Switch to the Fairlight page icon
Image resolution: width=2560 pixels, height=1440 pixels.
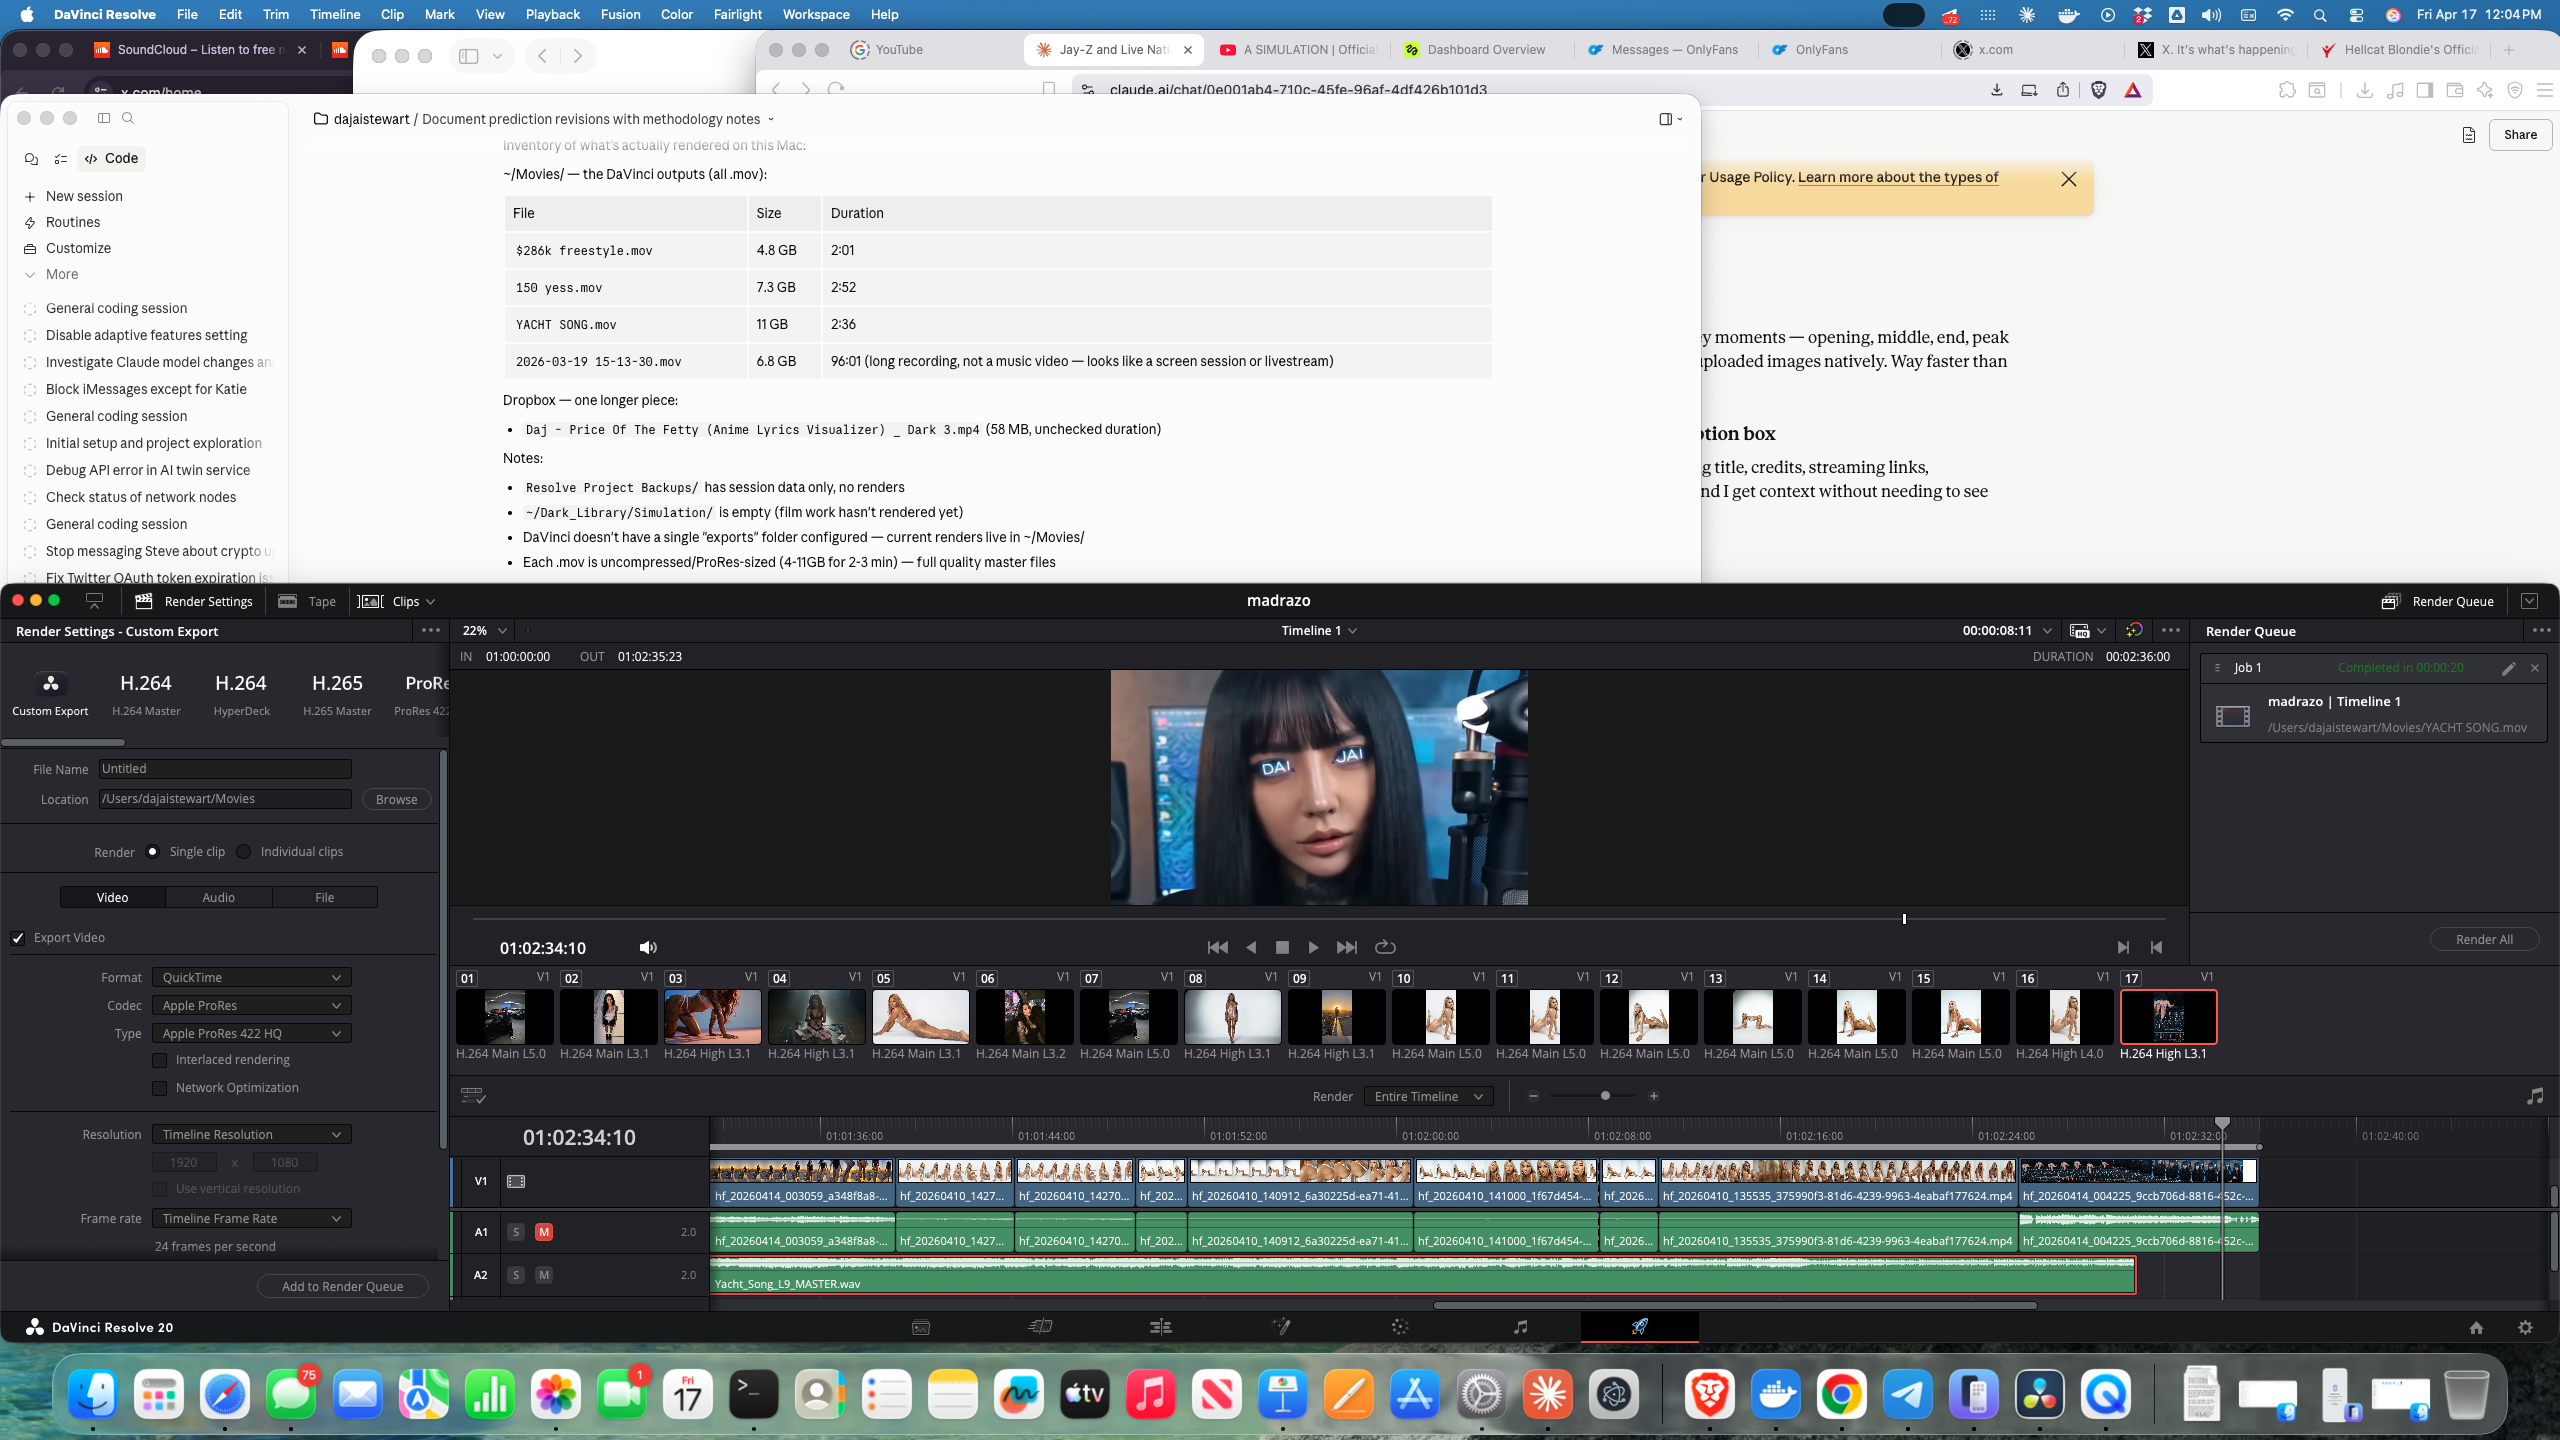tap(1520, 1327)
